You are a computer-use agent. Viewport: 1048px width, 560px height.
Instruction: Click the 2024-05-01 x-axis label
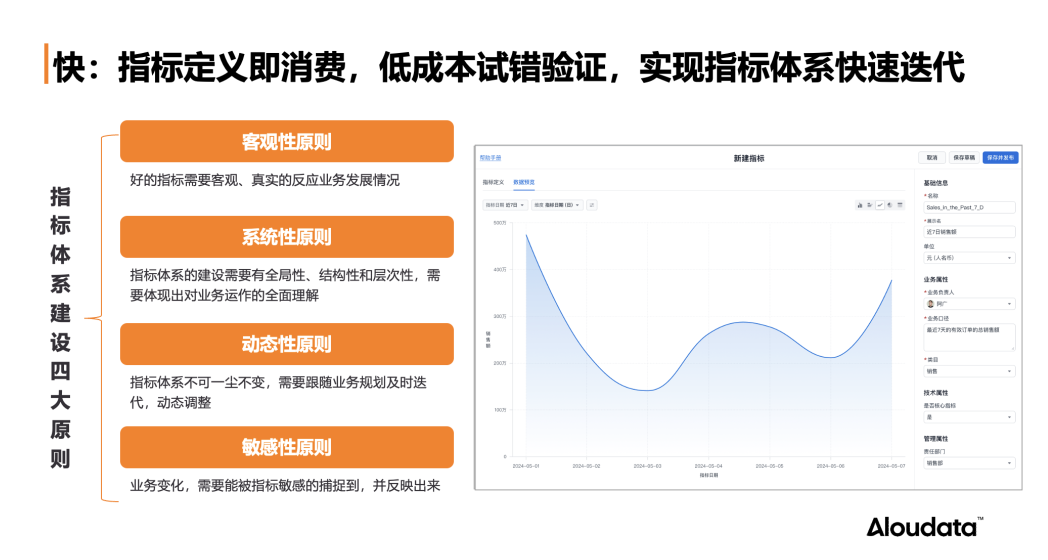pos(526,466)
